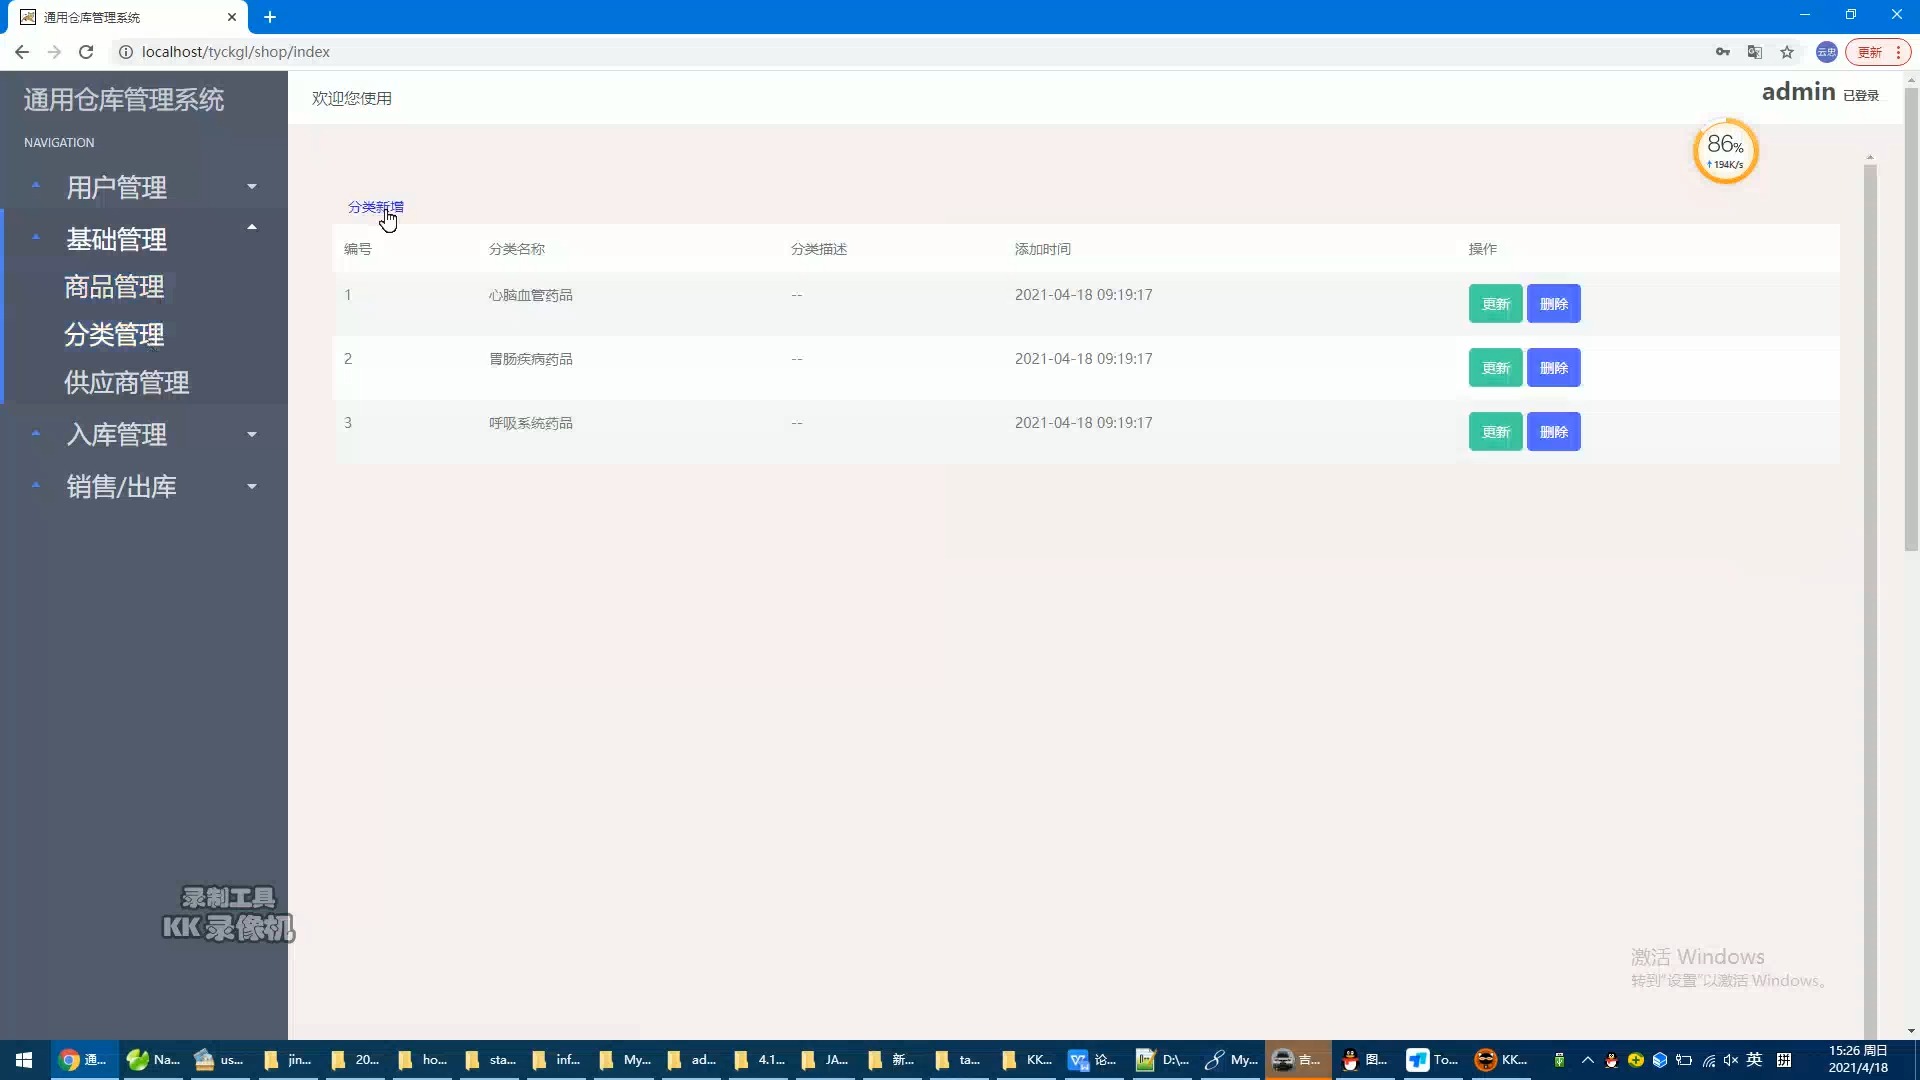Toggle 用户管理 sidebar collapse arrow
The image size is (1920, 1080).
[x=251, y=186]
